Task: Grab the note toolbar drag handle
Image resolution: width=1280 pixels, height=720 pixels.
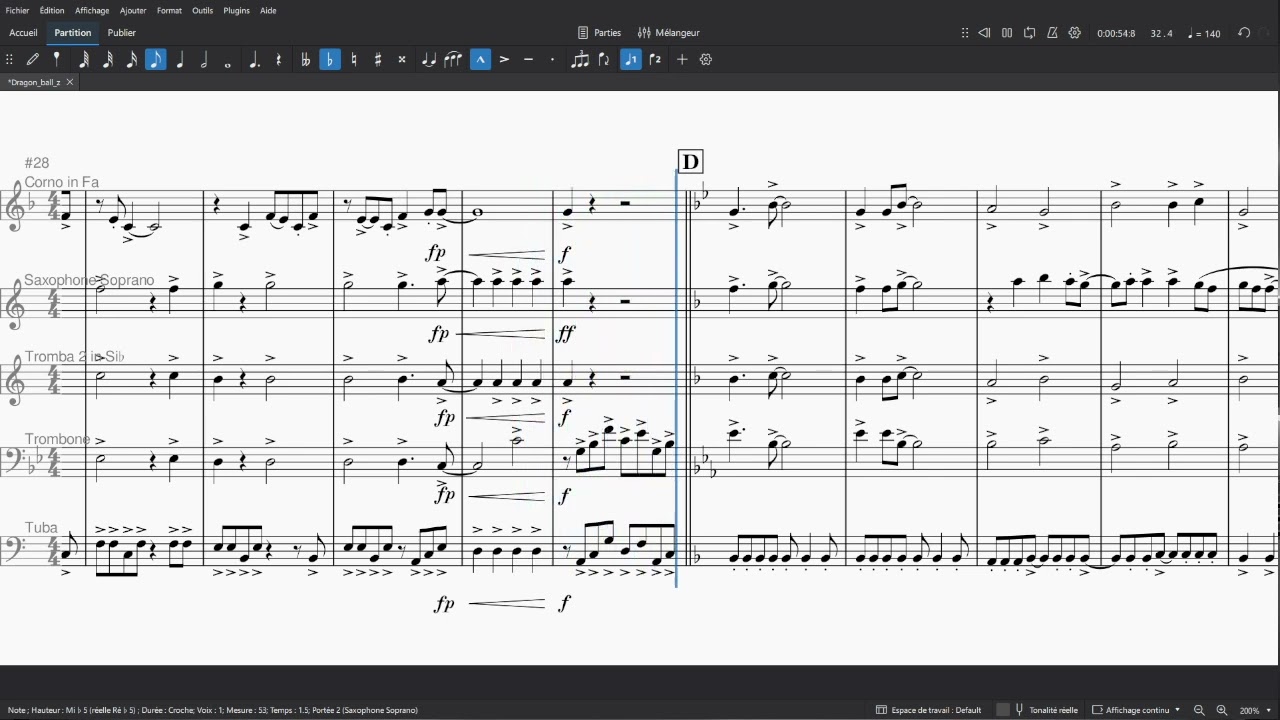Action: pyautogui.click(x=9, y=60)
